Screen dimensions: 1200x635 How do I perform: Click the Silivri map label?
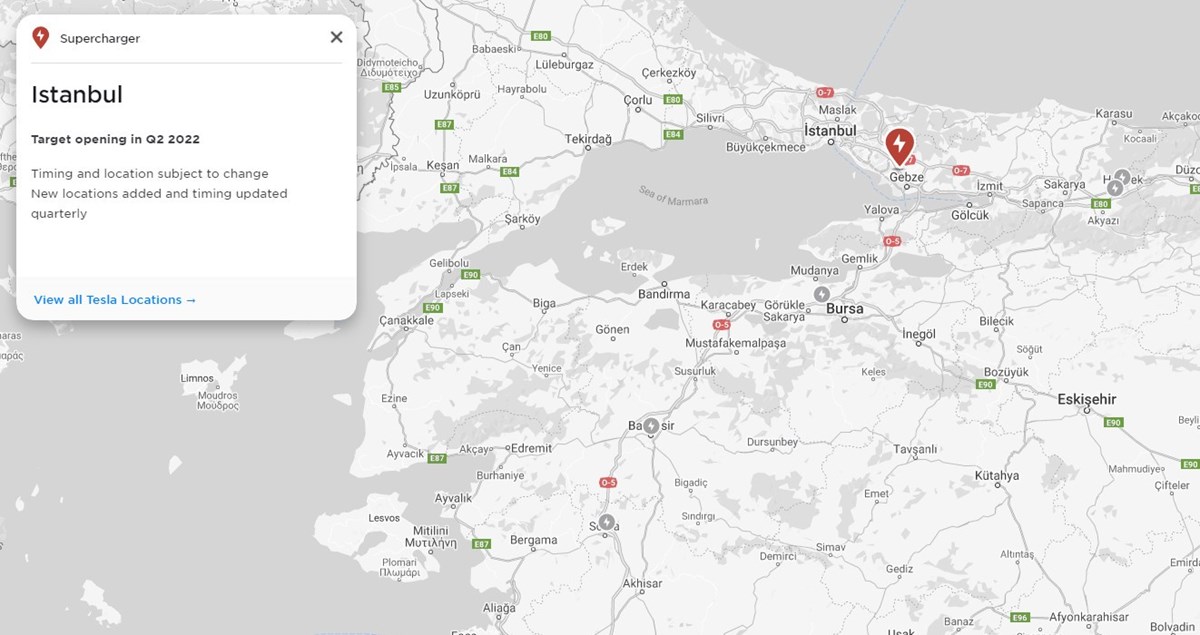pos(710,118)
